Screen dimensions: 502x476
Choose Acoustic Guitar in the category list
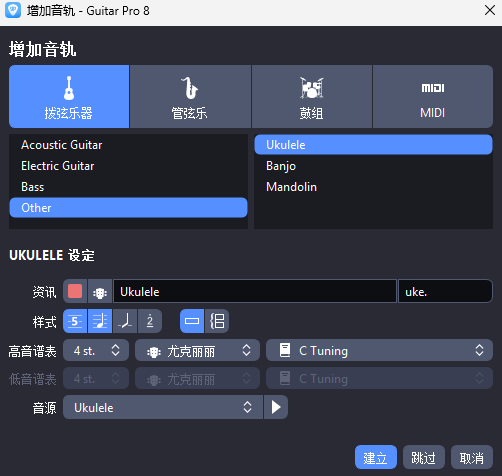coord(128,145)
